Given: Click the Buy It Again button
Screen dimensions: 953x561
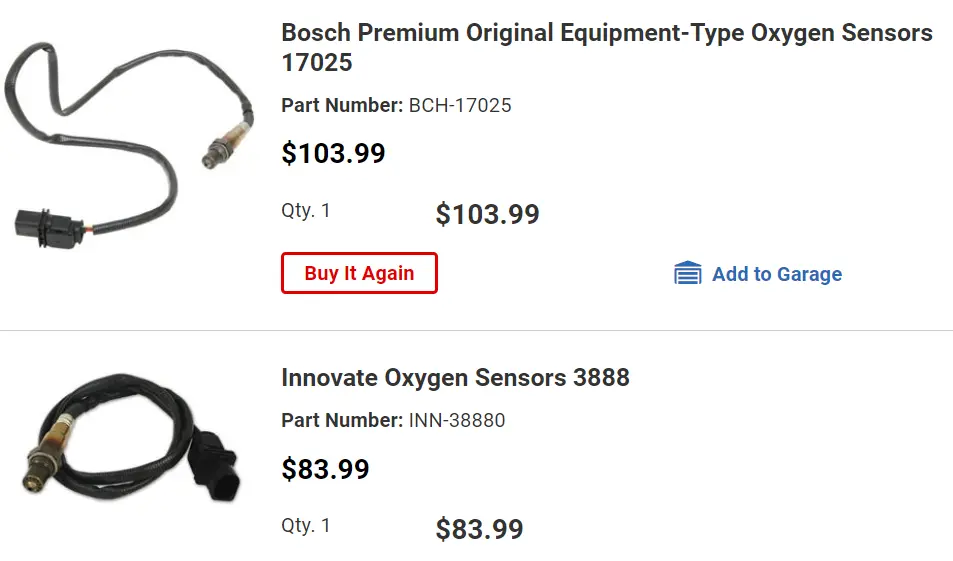Looking at the screenshot, I should pyautogui.click(x=359, y=273).
